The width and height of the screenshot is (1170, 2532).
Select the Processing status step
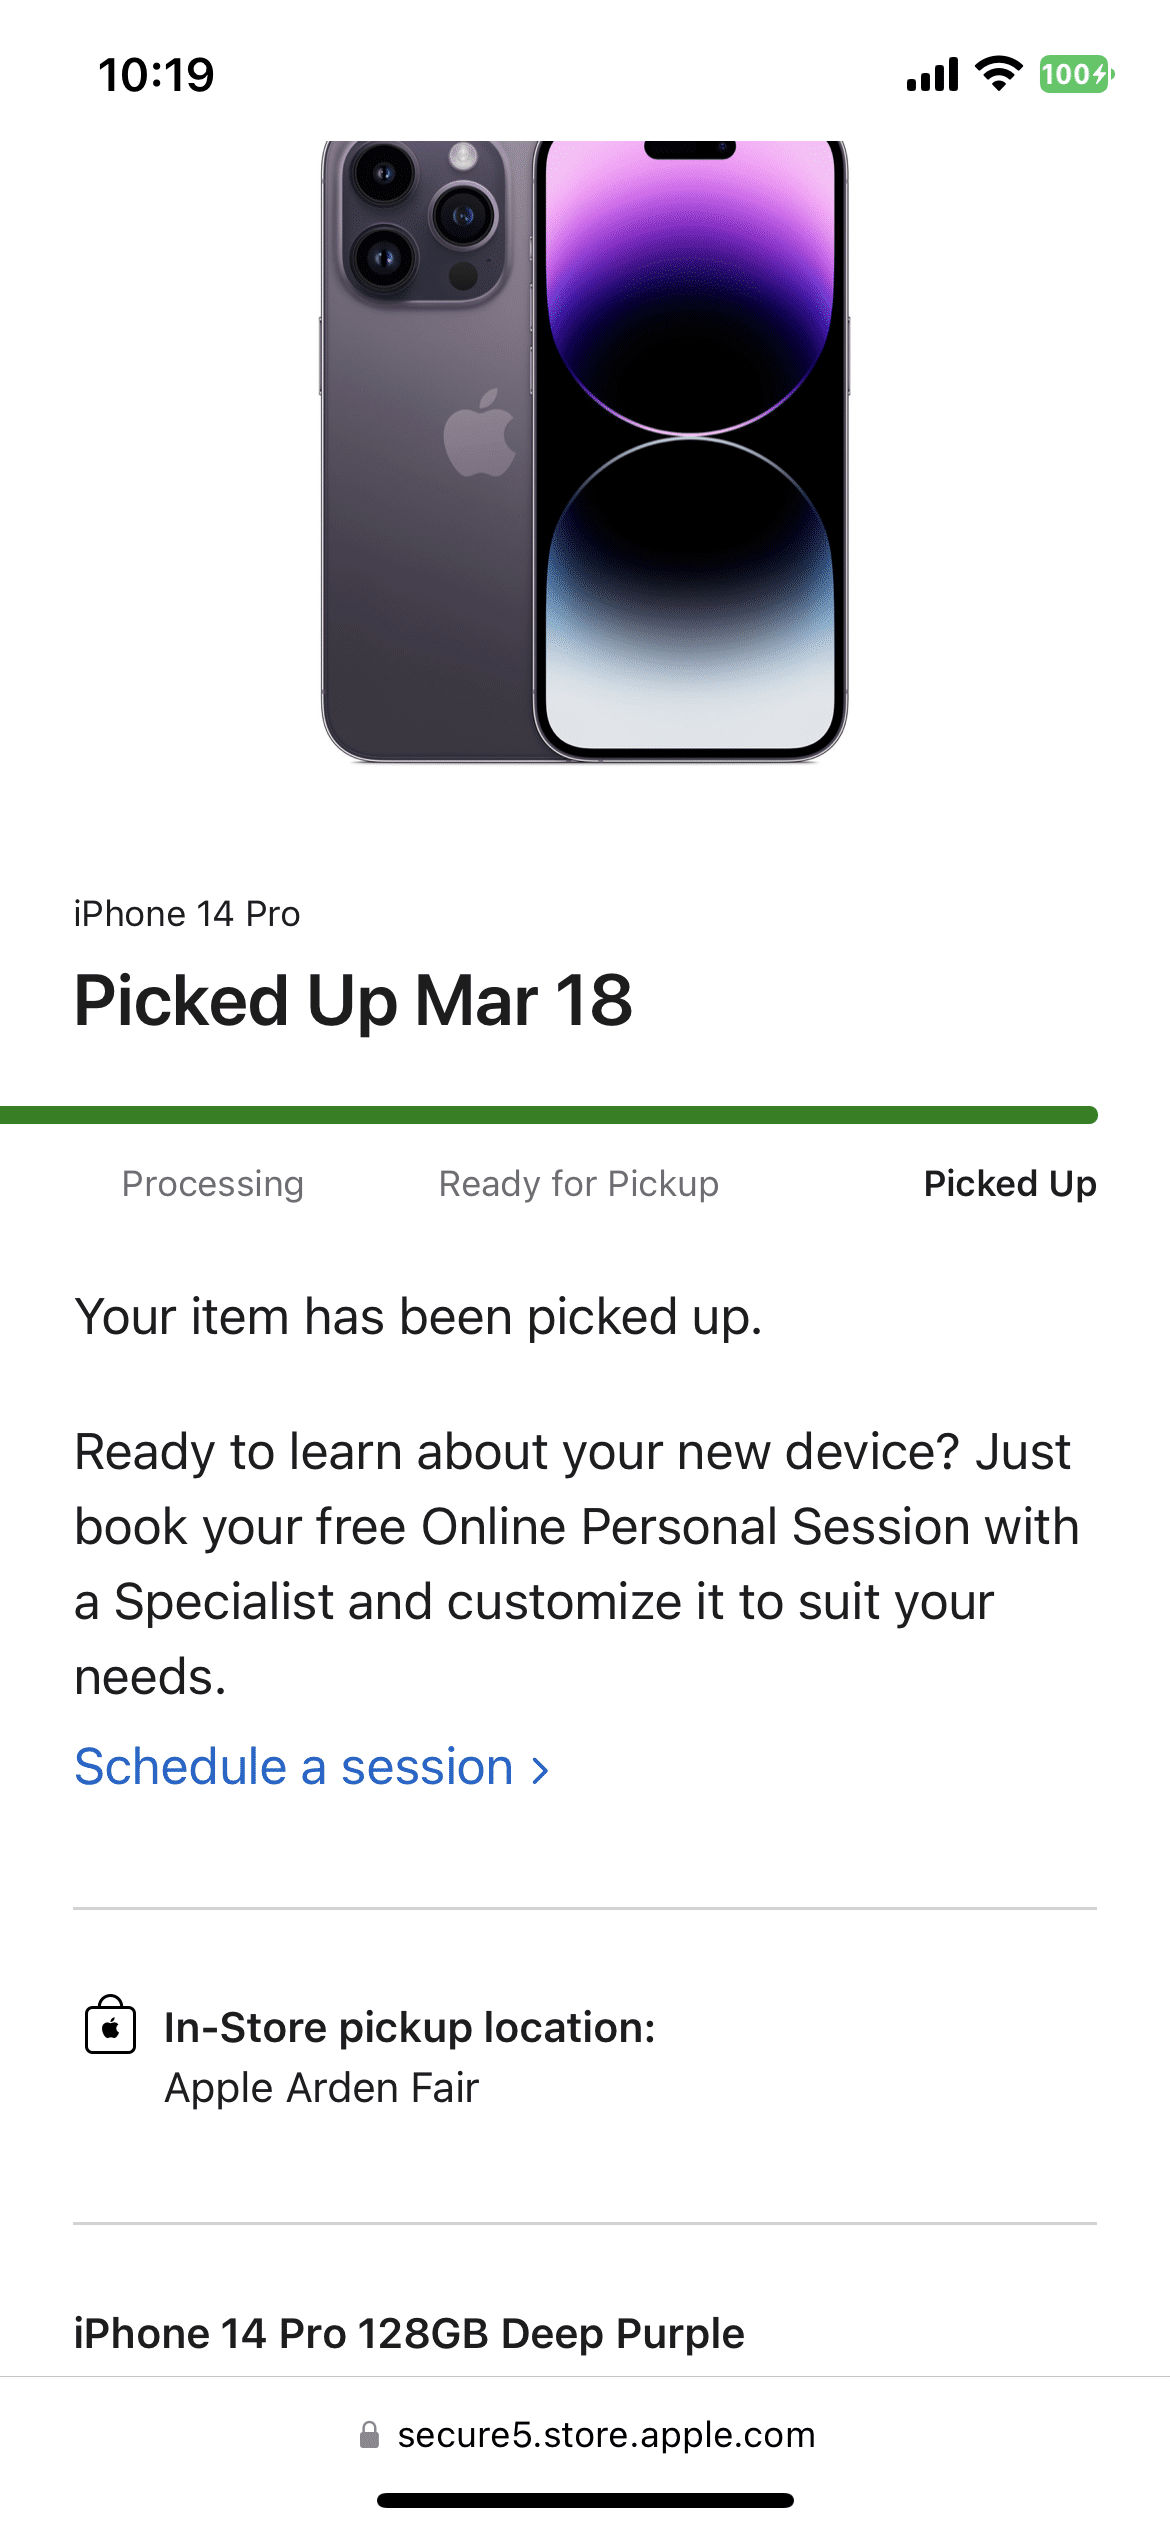point(212,1184)
